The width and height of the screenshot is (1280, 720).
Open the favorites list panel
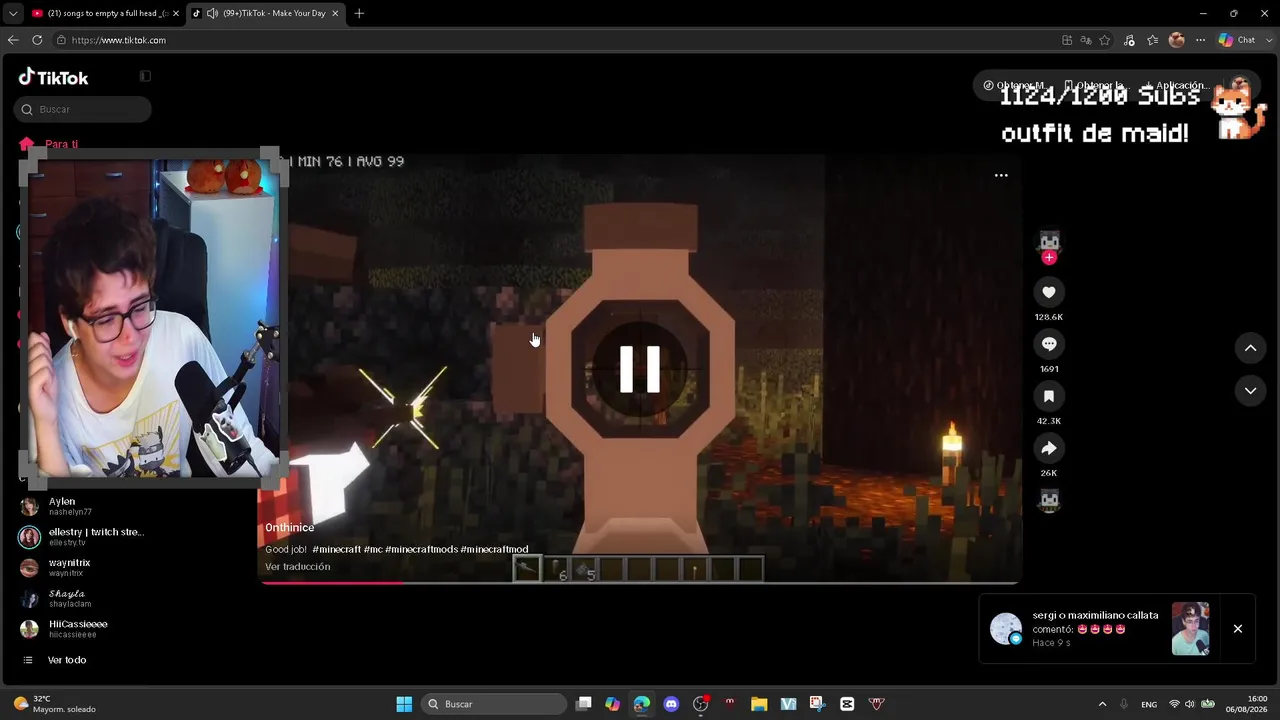coord(1153,40)
